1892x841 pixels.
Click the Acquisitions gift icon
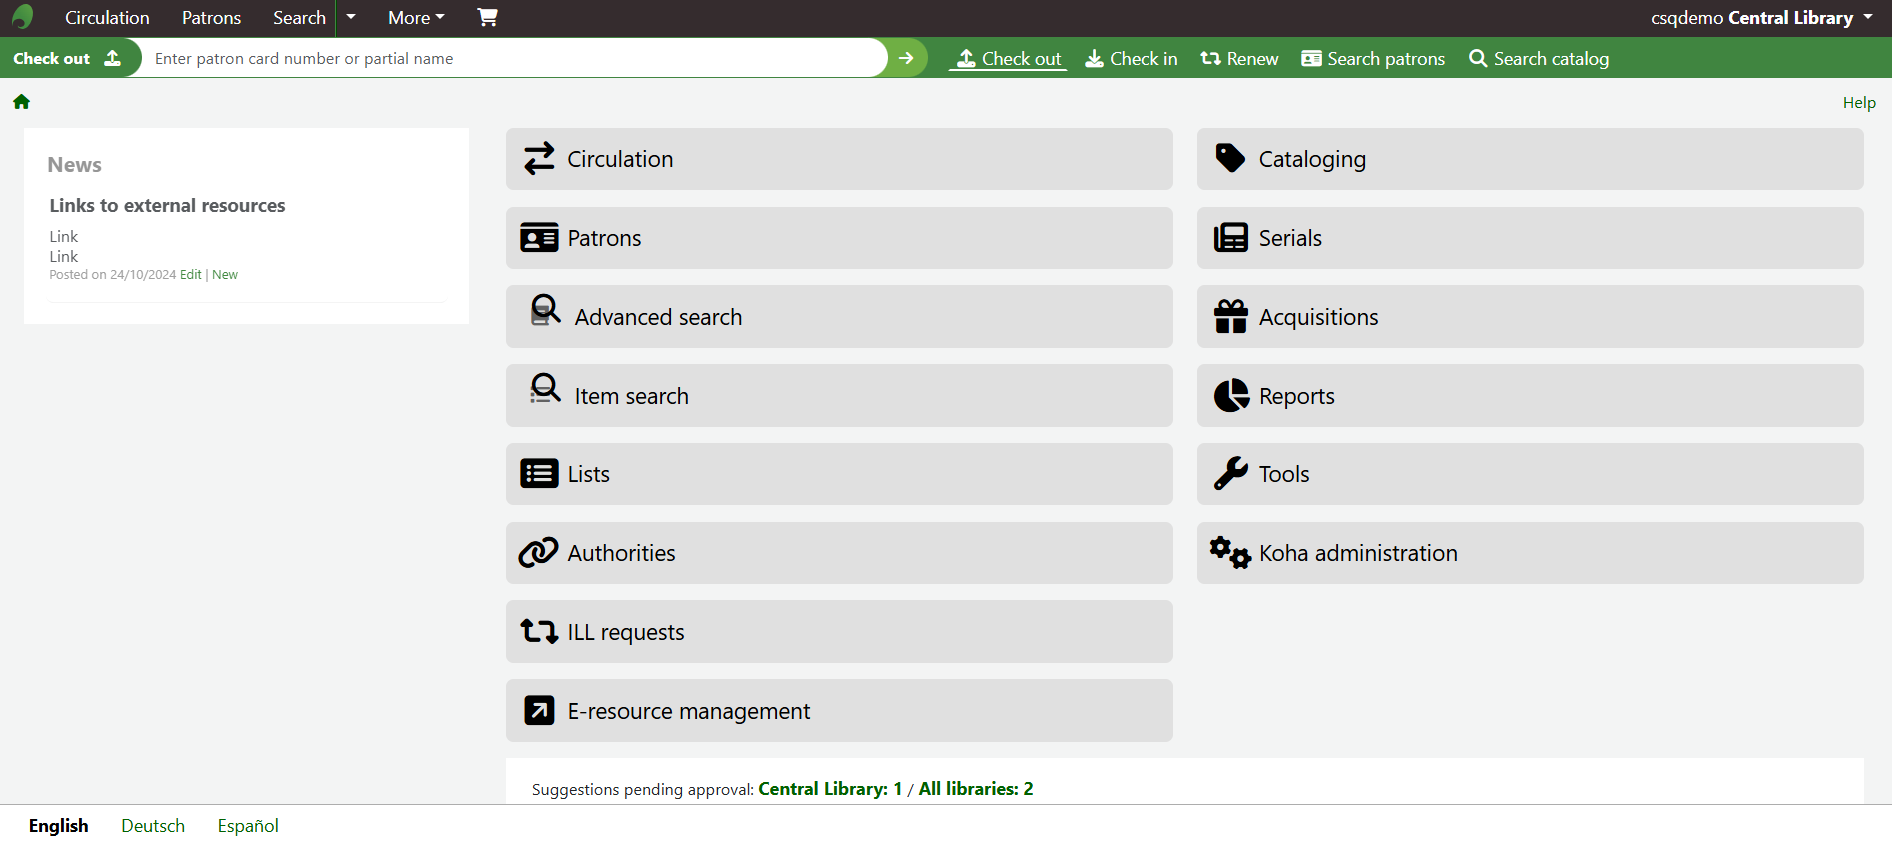pos(1231,316)
